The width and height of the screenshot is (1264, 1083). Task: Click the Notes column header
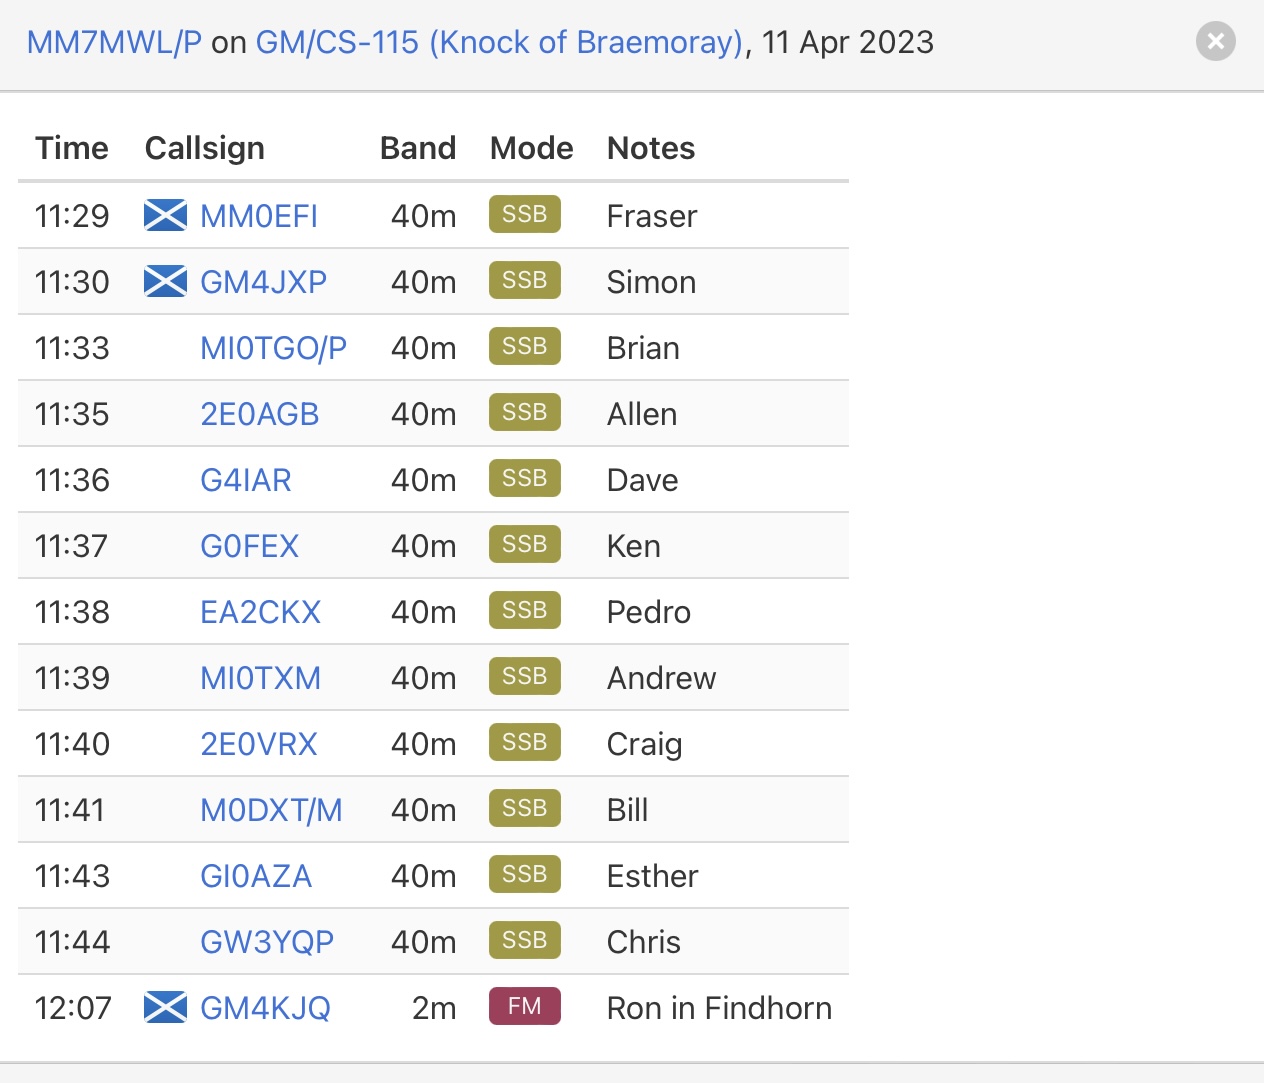click(651, 148)
